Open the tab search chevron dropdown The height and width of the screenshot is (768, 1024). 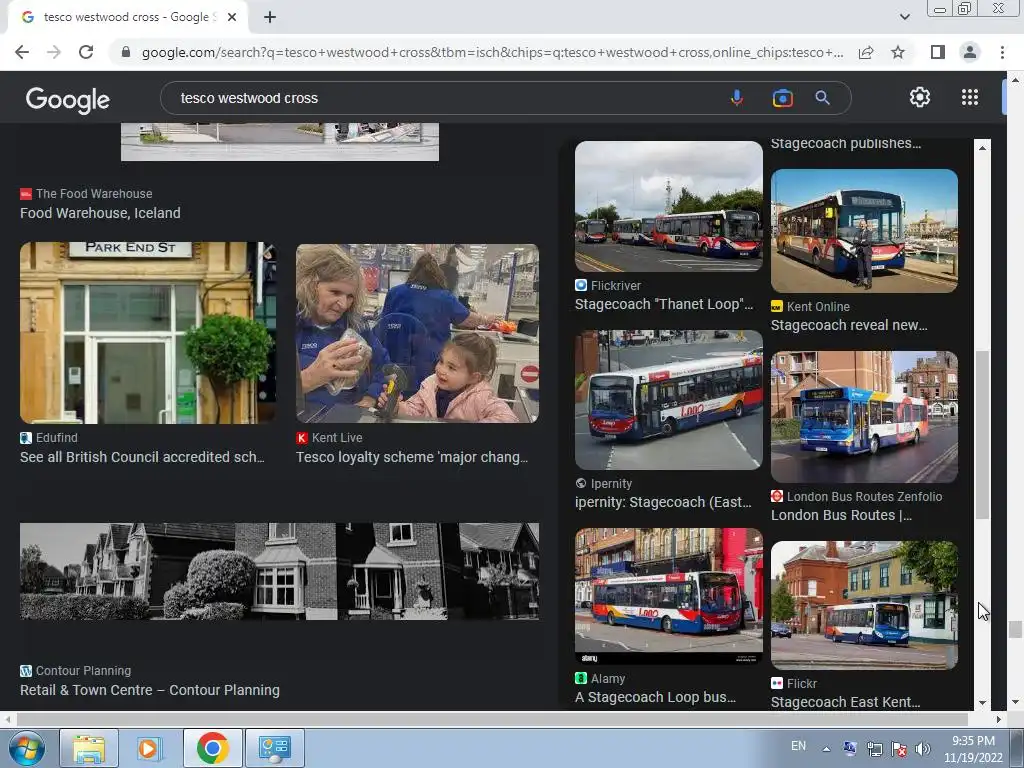tap(904, 17)
